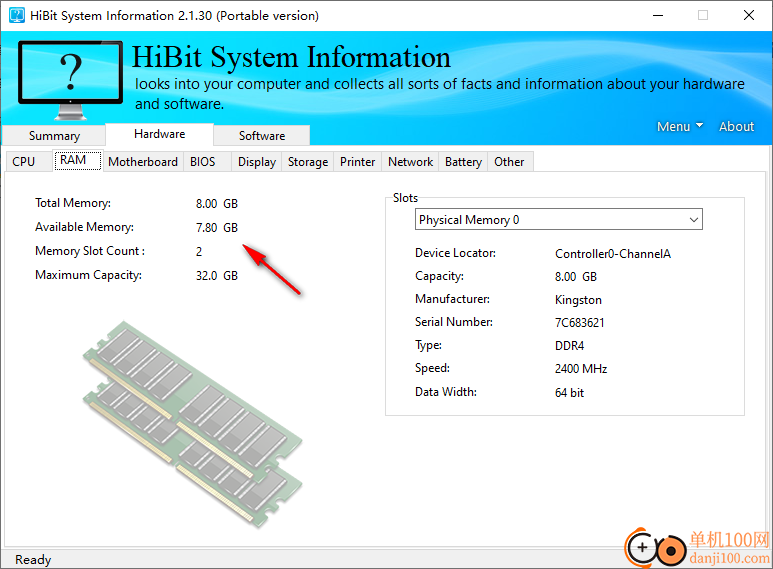The image size is (773, 569).
Task: Click the Device Locator value Controller0-ChannelA
Action: pyautogui.click(x=613, y=254)
